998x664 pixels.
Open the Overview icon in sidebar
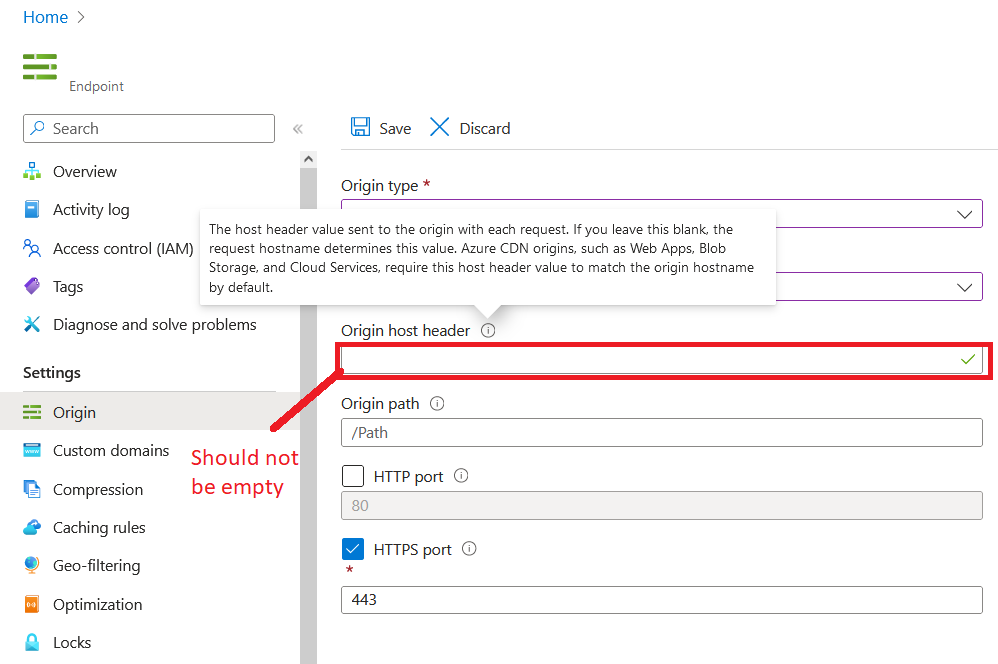[x=30, y=171]
